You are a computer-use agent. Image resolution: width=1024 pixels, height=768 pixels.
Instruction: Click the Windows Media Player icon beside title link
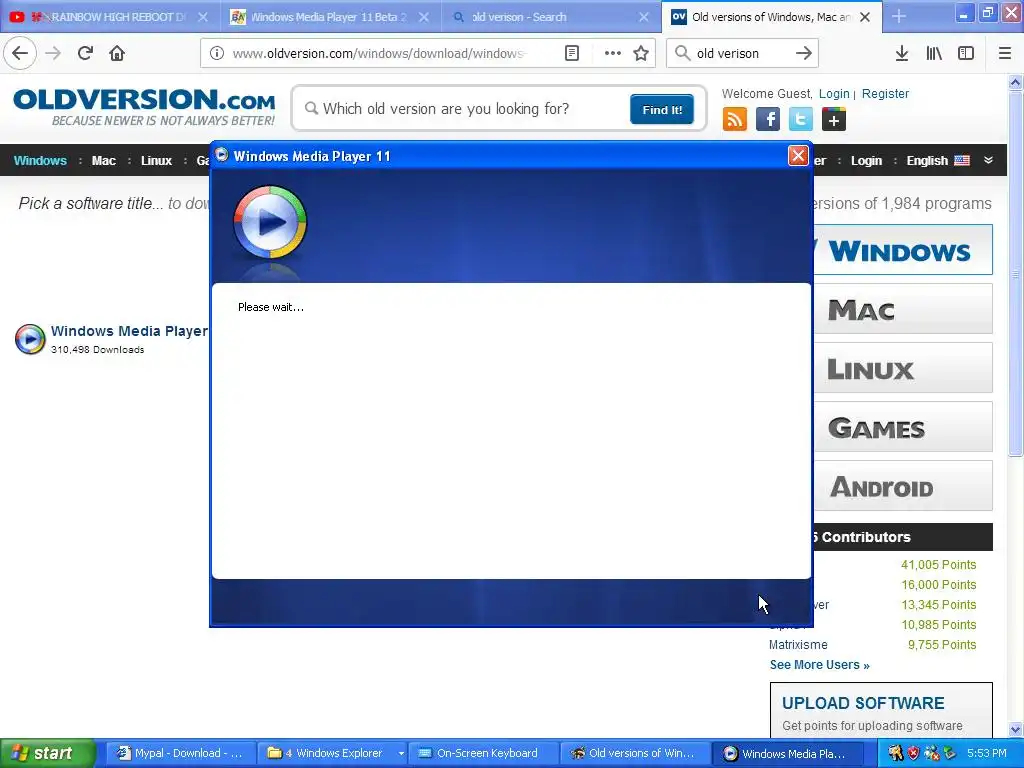click(30, 339)
